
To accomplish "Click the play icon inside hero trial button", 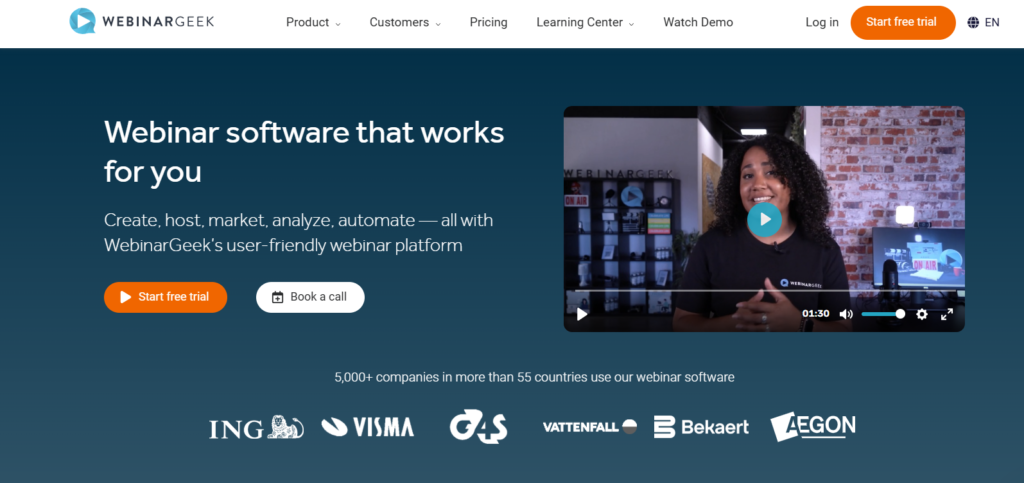I will (x=126, y=298).
